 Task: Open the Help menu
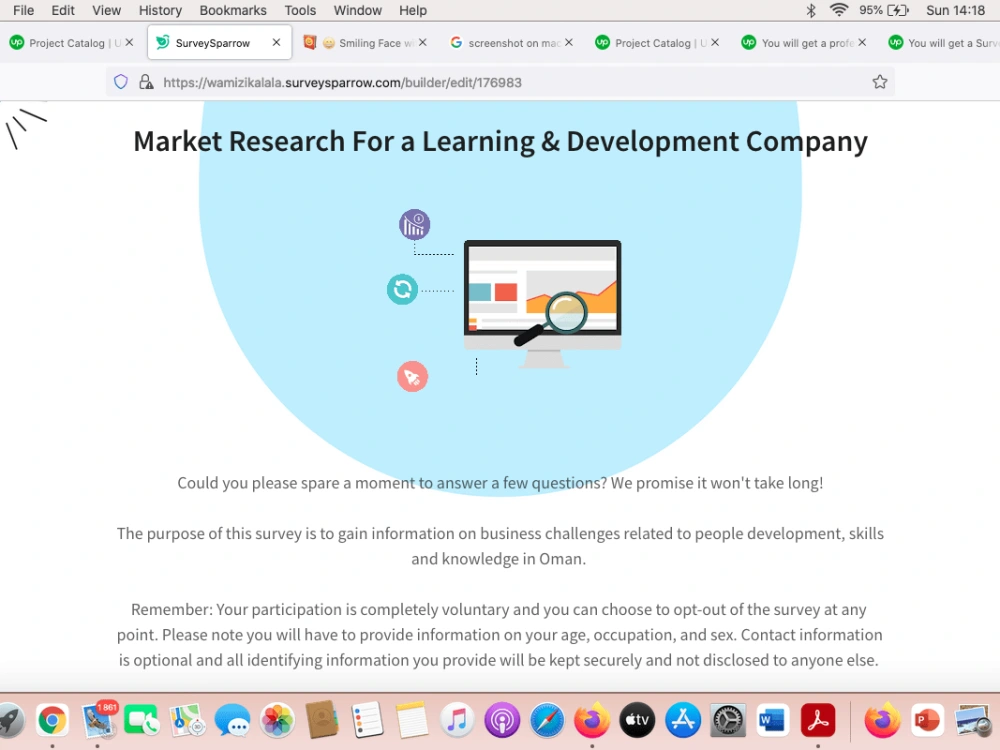coord(413,10)
